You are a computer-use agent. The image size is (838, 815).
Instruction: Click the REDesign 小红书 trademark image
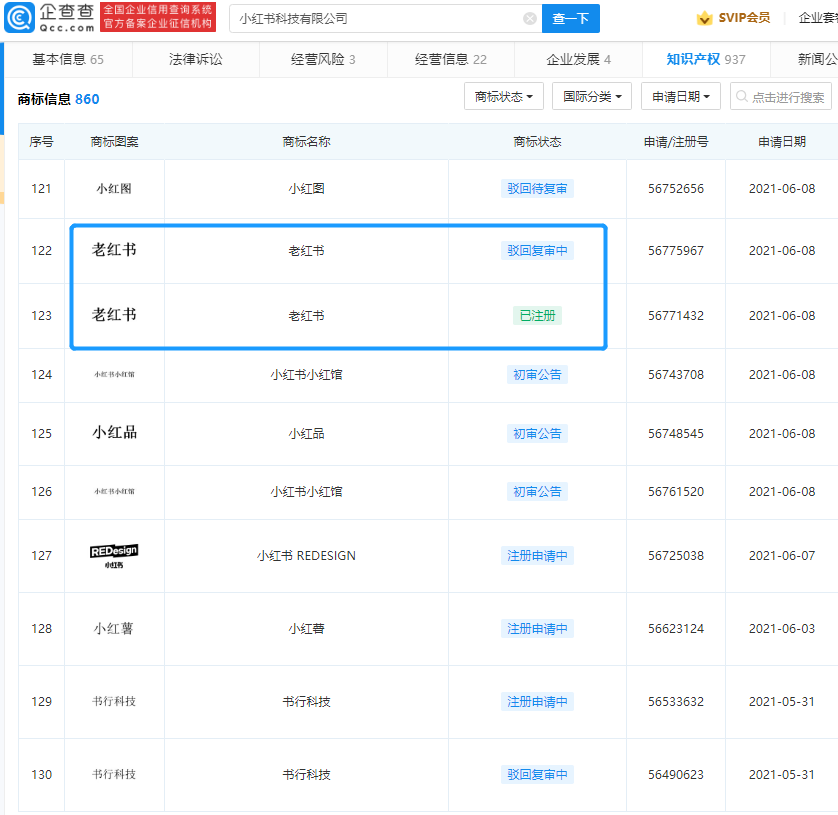click(113, 556)
